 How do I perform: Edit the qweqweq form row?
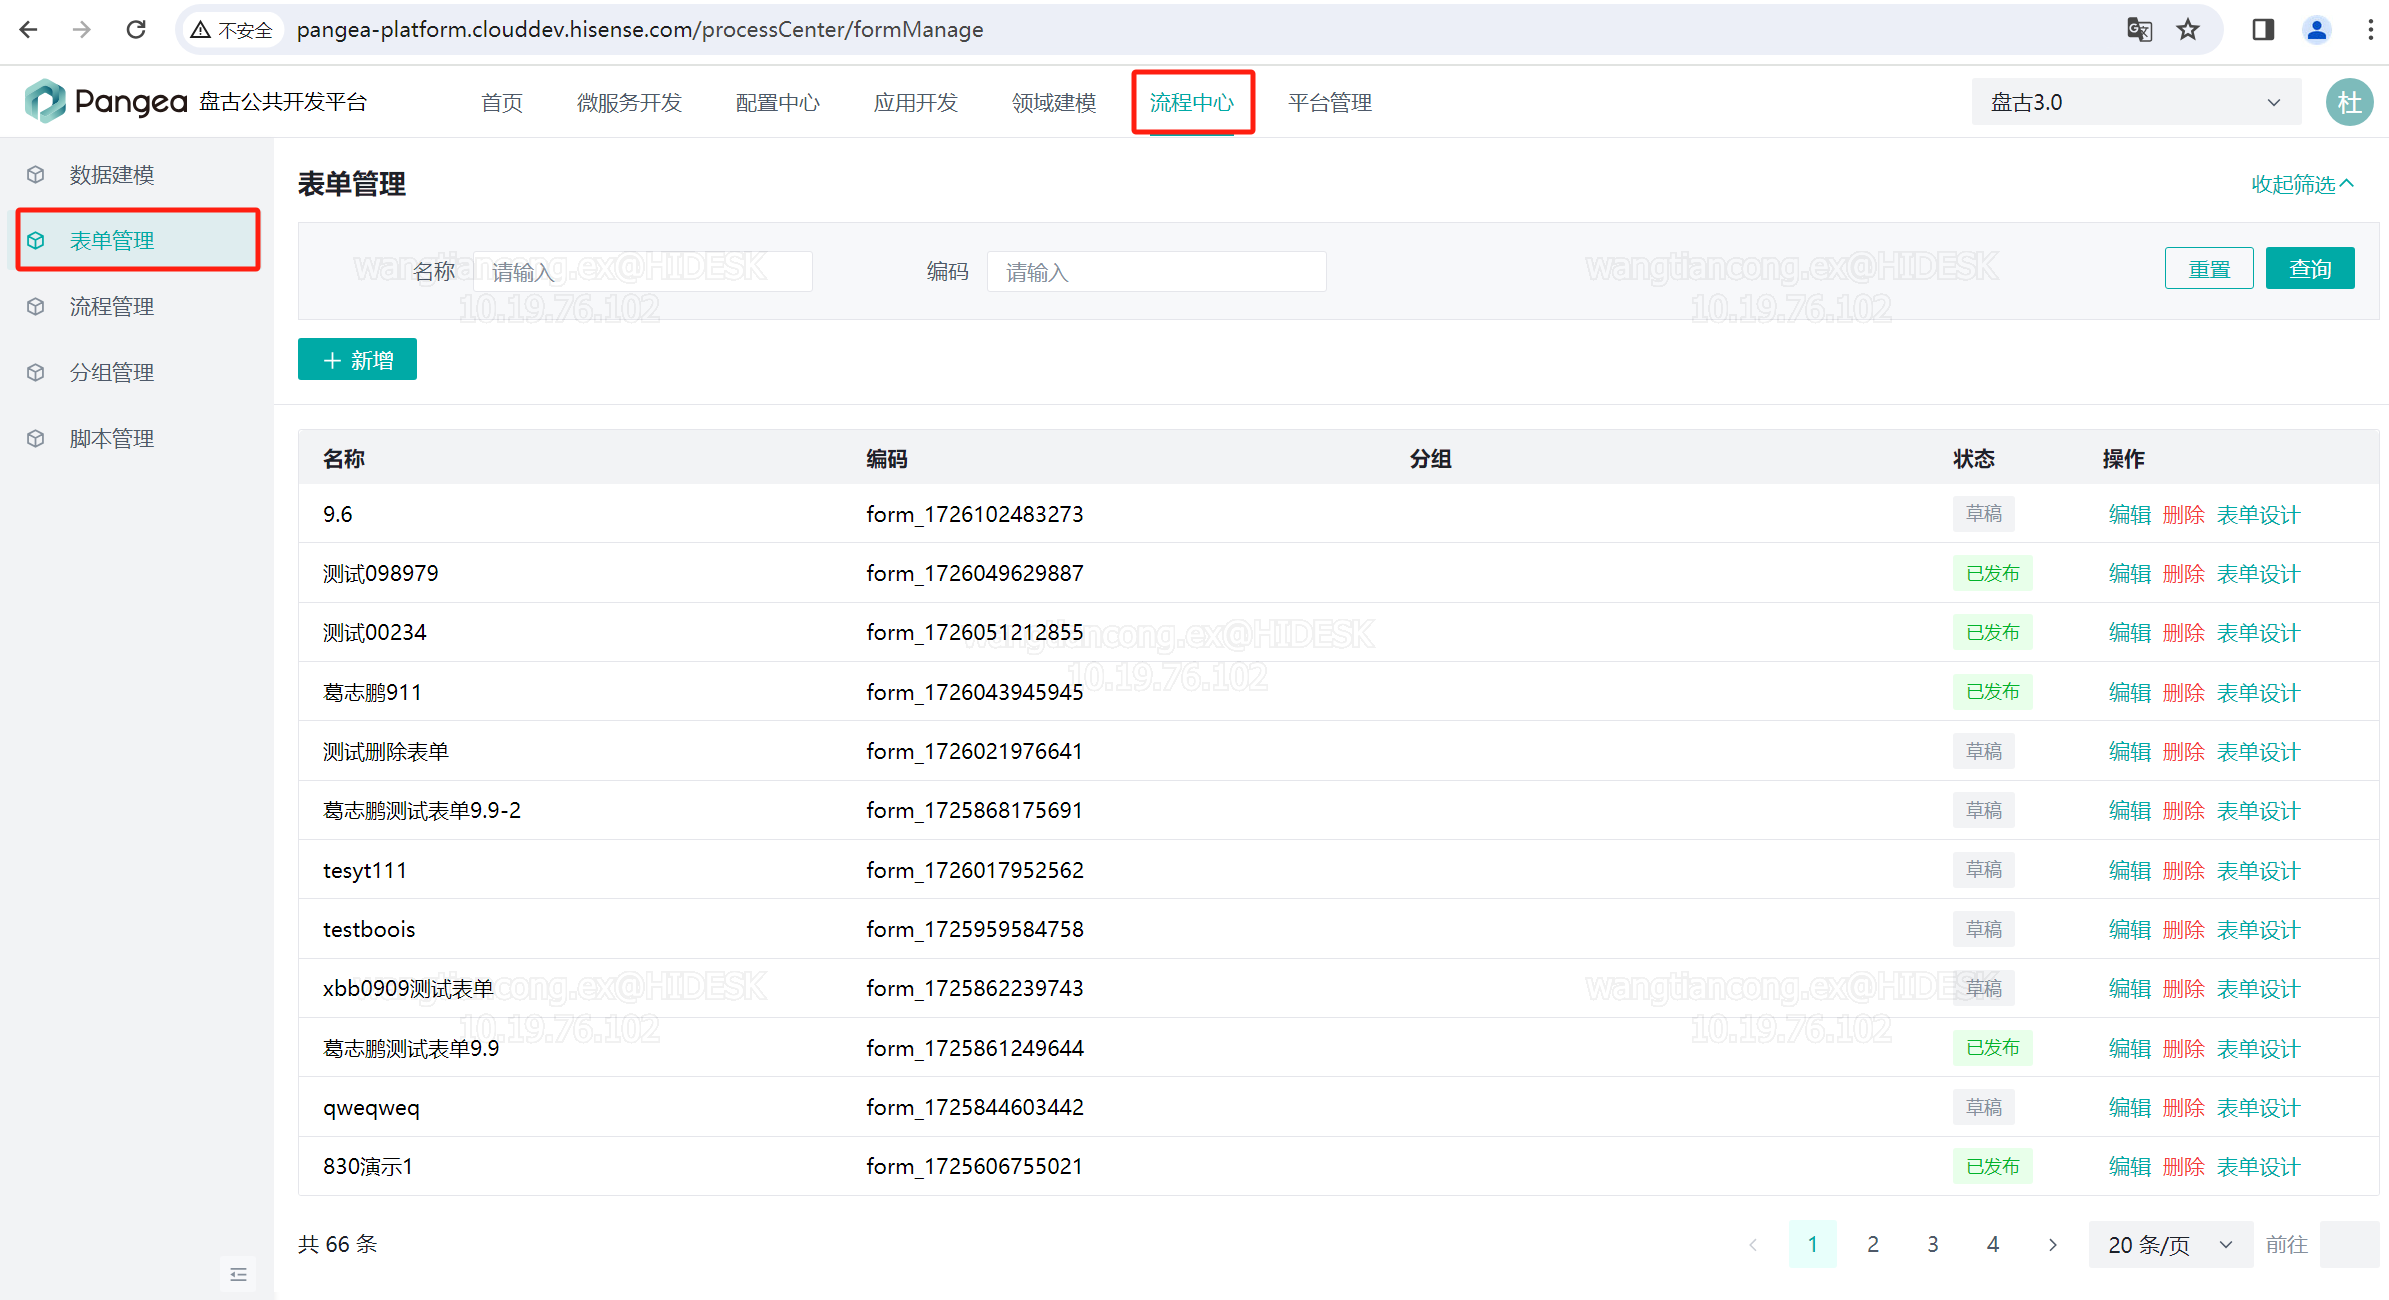point(2129,1108)
